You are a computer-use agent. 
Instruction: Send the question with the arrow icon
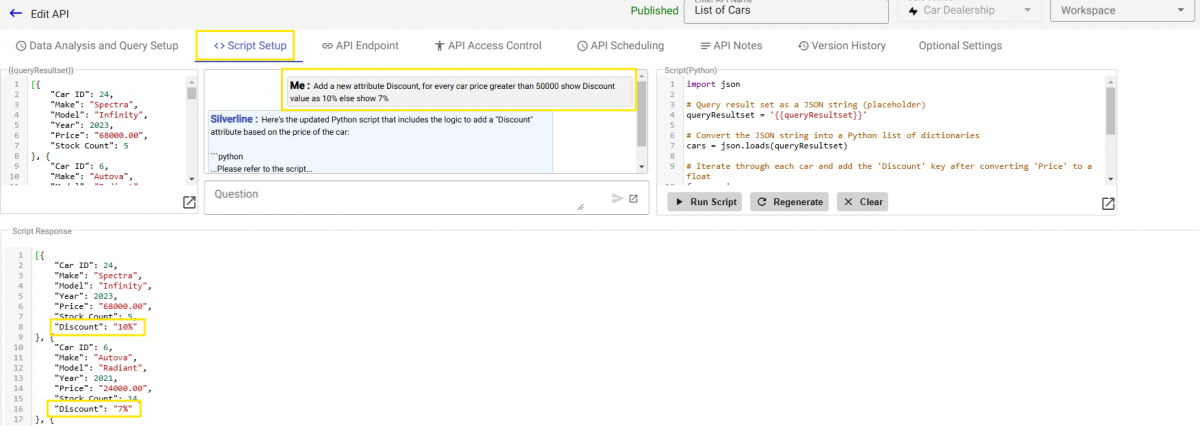617,198
